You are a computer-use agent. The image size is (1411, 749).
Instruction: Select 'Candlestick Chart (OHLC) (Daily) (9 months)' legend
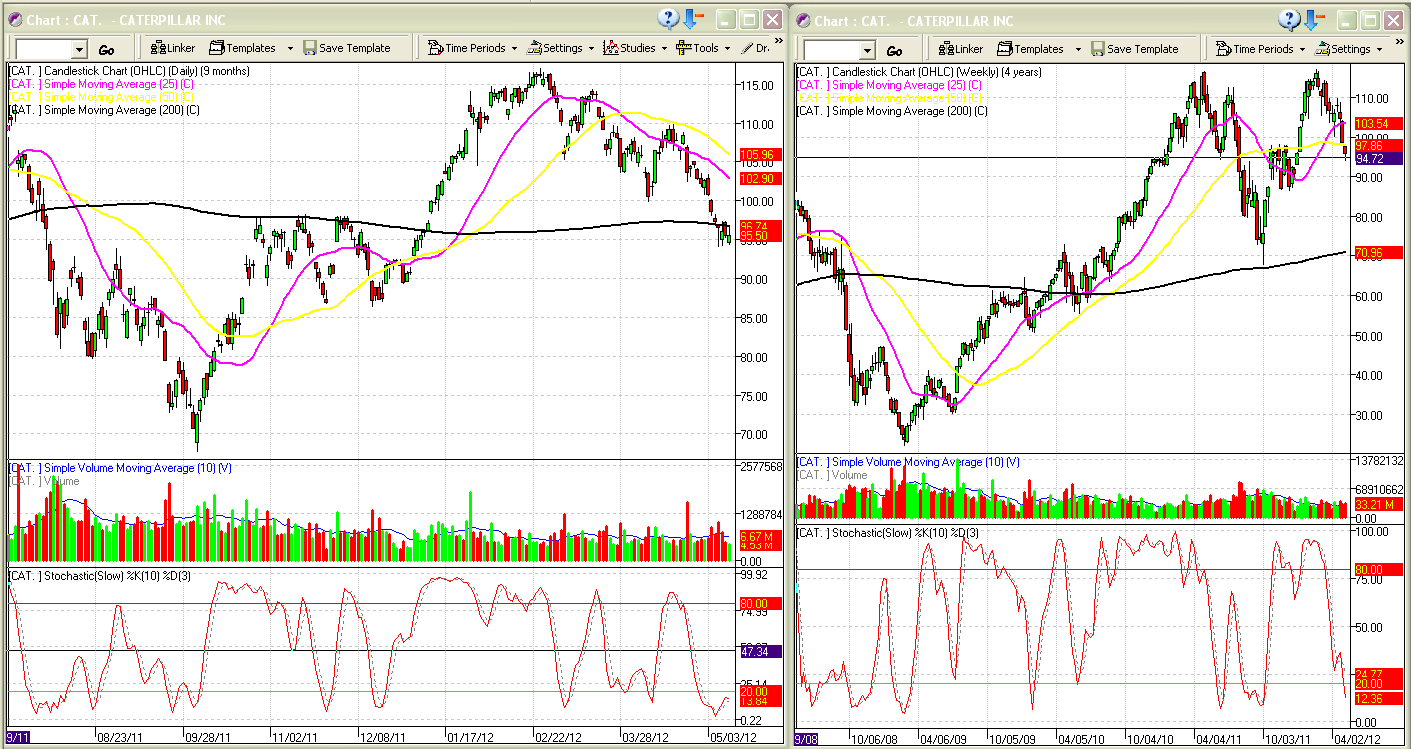click(x=129, y=71)
